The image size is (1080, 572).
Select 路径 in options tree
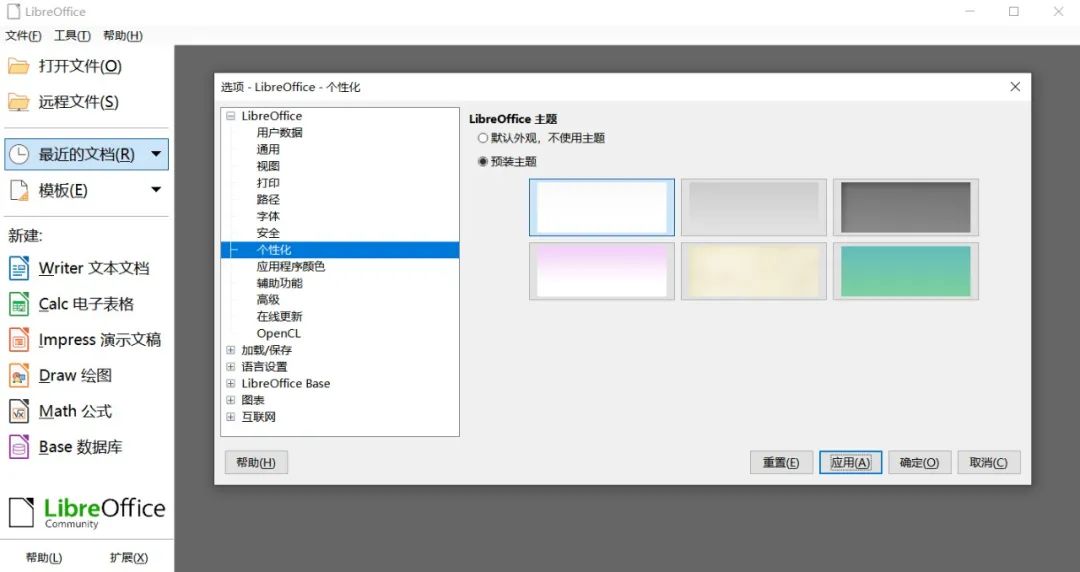(268, 199)
